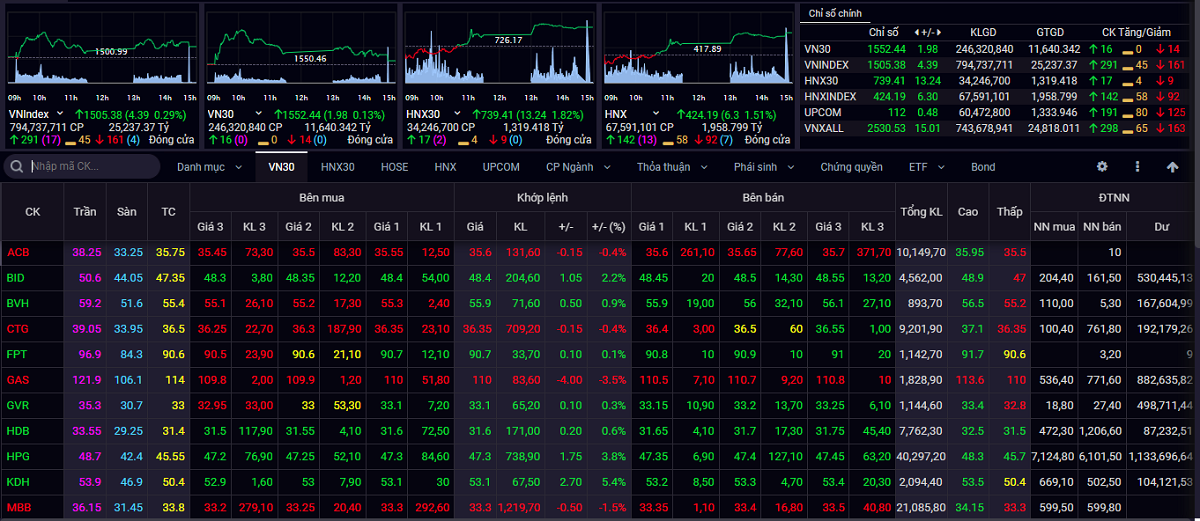This screenshot has height=521, width=1200.
Task: Expand the Phái sinh dropdown menu
Action: [x=763, y=167]
